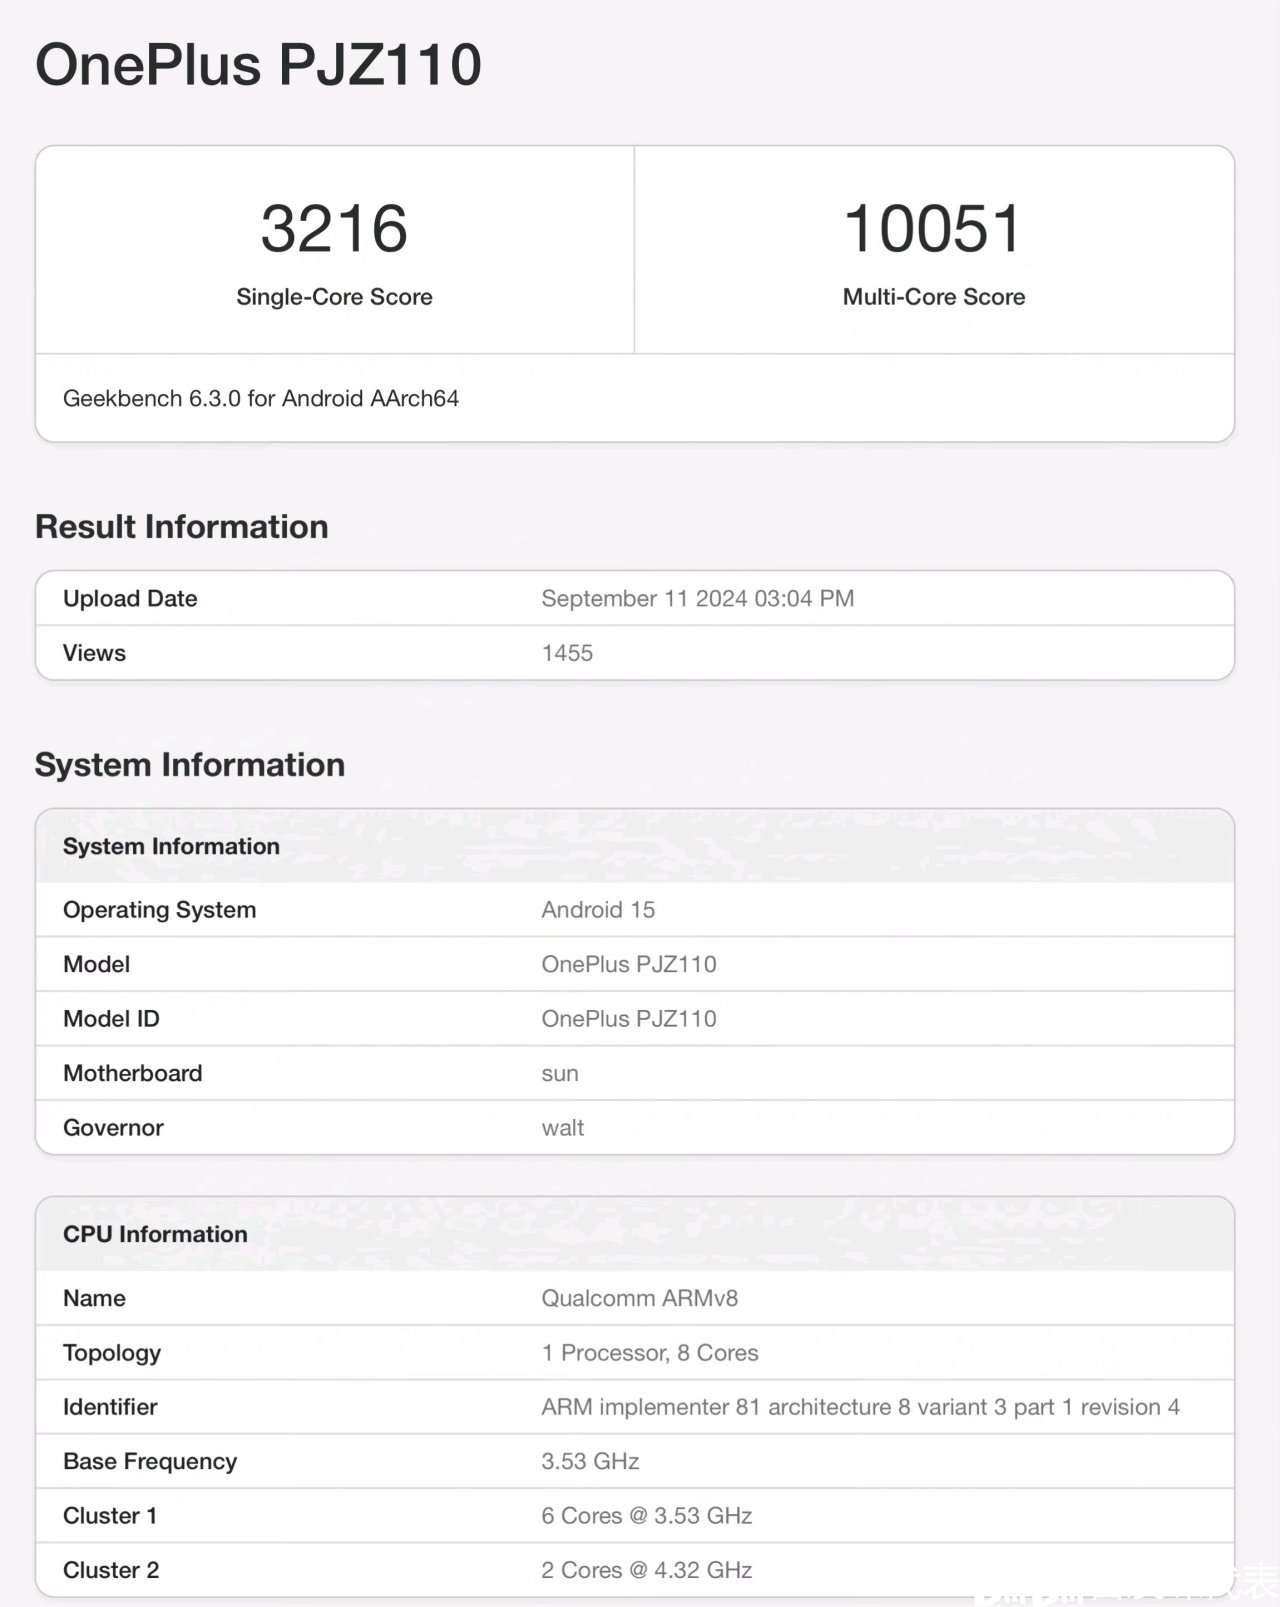Click the Identifier label

(x=110, y=1407)
